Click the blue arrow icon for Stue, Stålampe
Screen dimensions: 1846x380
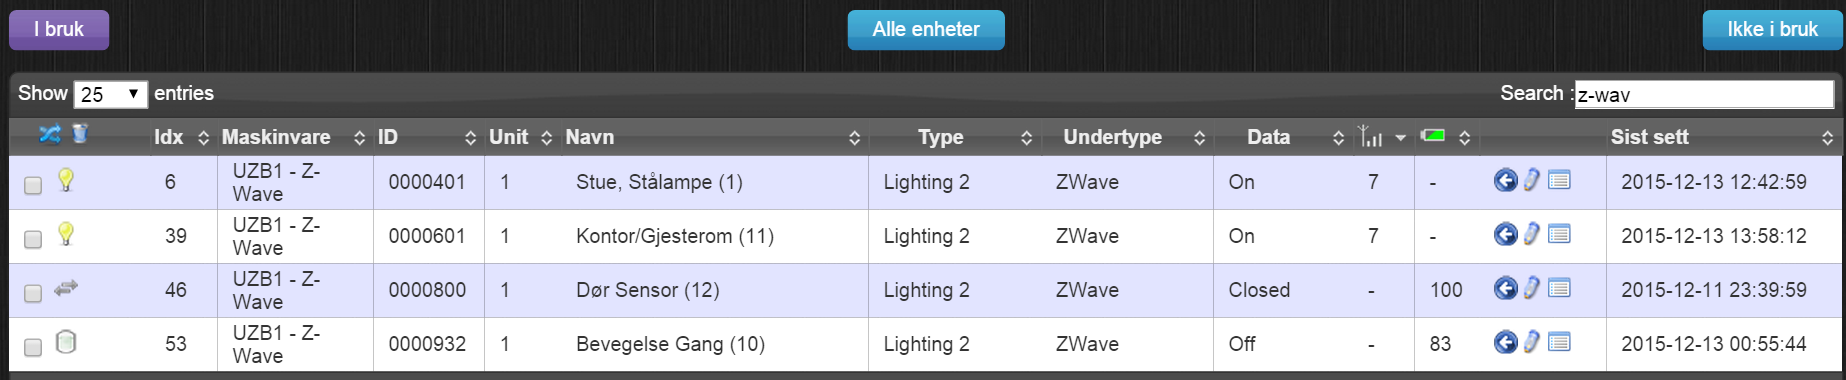pyautogui.click(x=1505, y=180)
